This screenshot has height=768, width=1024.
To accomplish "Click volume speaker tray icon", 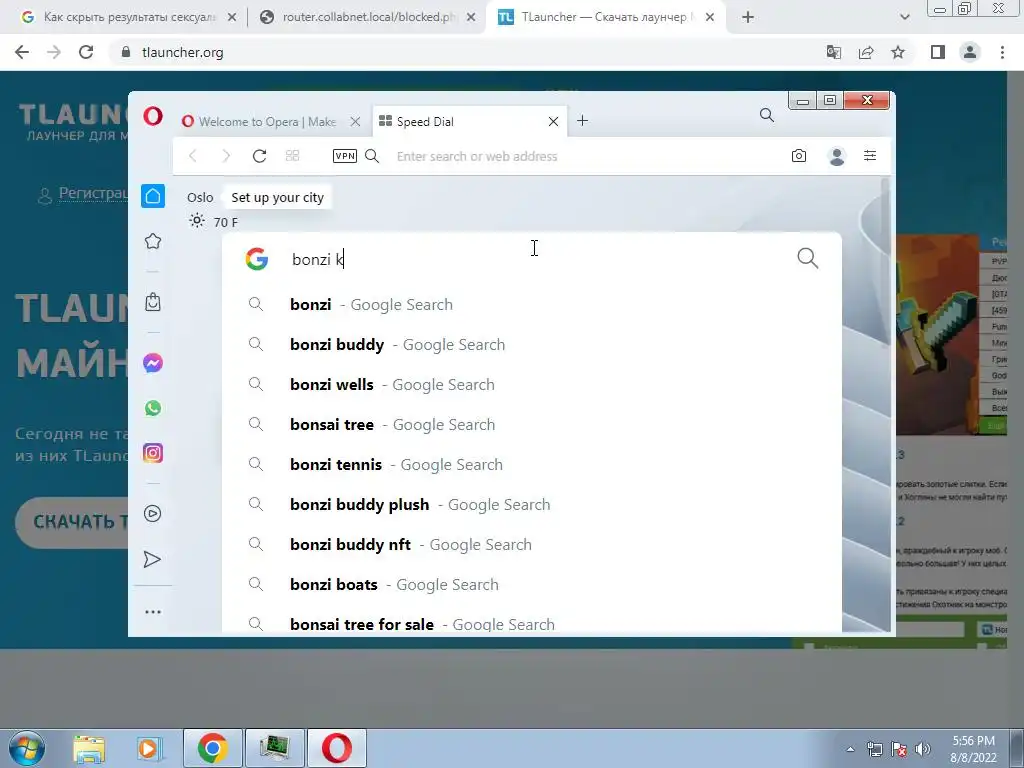I will 923,750.
